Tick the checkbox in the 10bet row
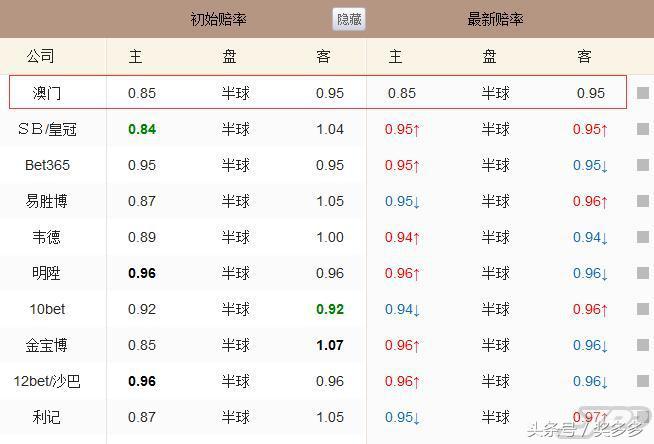Screen dimensions: 654x444 coord(643,309)
